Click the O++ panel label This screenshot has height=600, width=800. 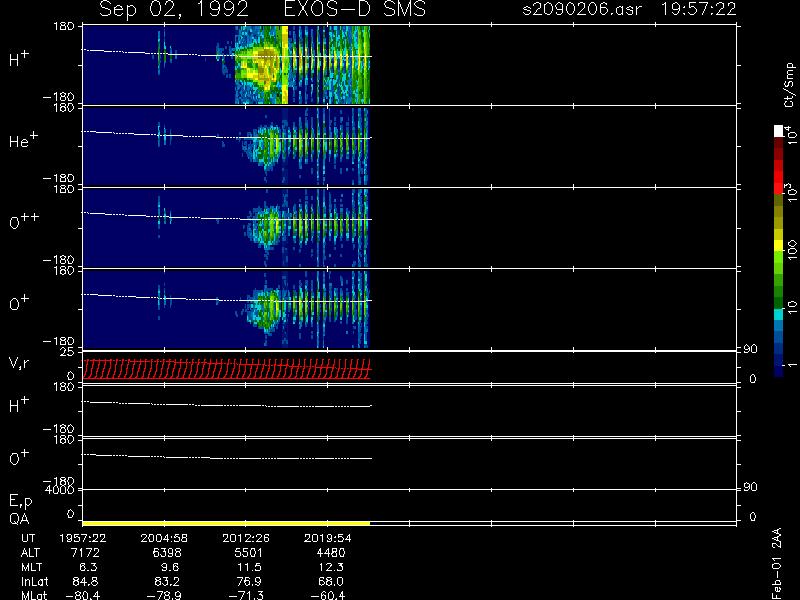tap(24, 221)
